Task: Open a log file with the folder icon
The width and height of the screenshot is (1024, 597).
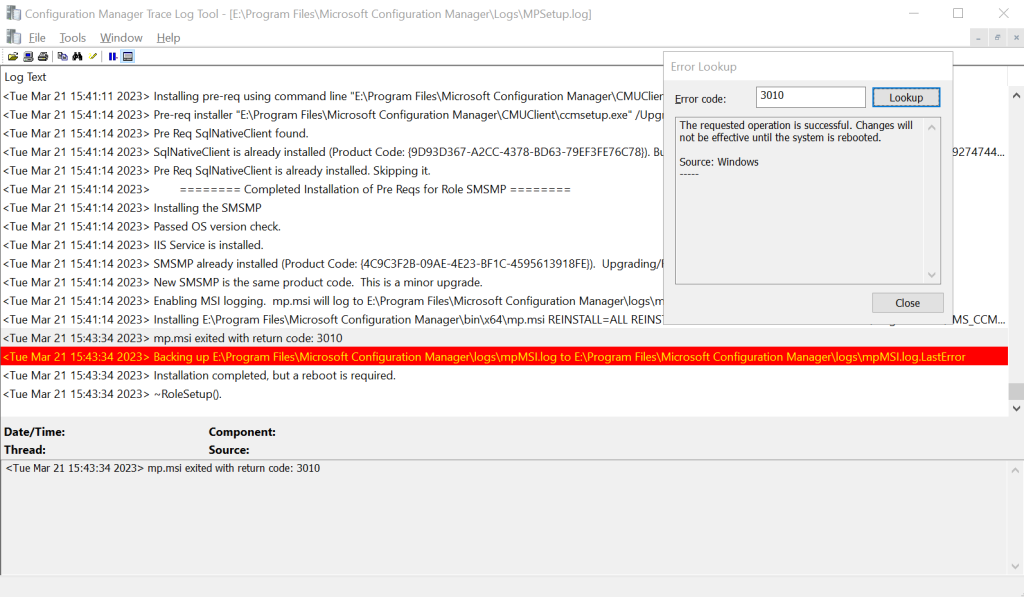Action: [13, 57]
